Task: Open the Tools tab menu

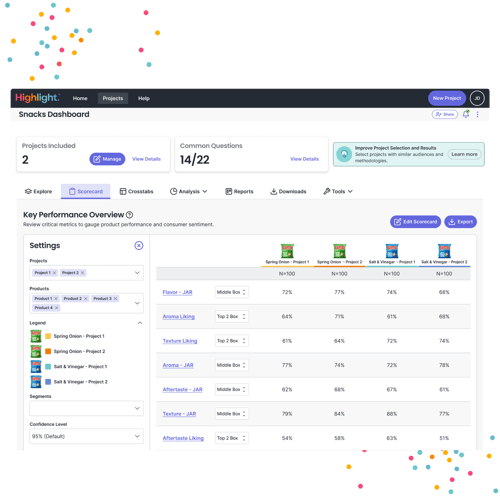Action: 338,191
